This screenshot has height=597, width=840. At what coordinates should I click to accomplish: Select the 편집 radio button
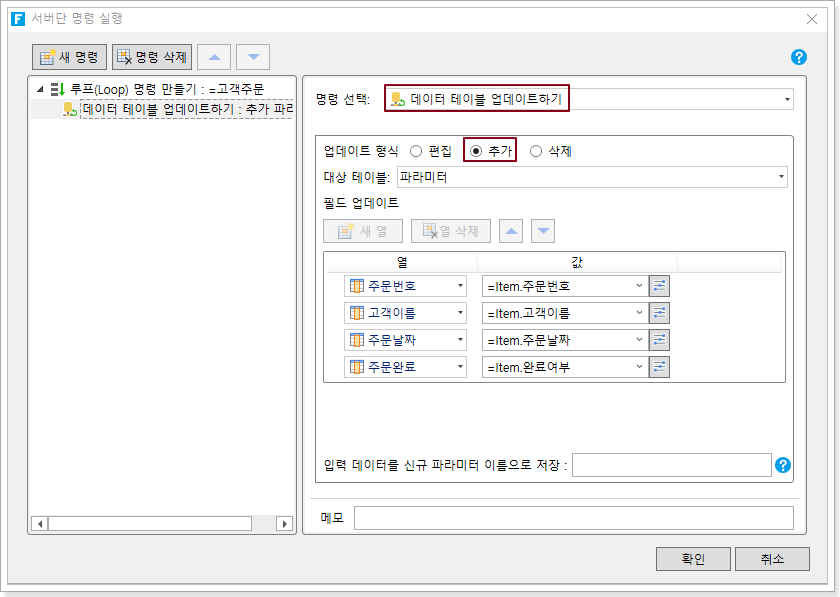tap(416, 151)
